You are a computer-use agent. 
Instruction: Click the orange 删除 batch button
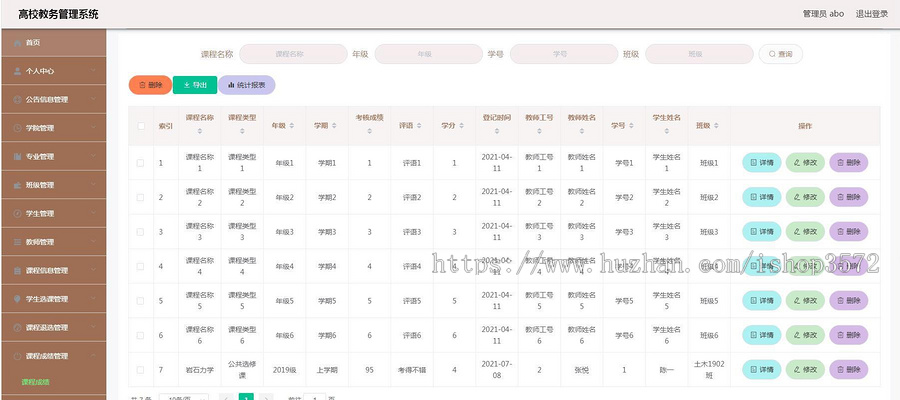(x=150, y=85)
